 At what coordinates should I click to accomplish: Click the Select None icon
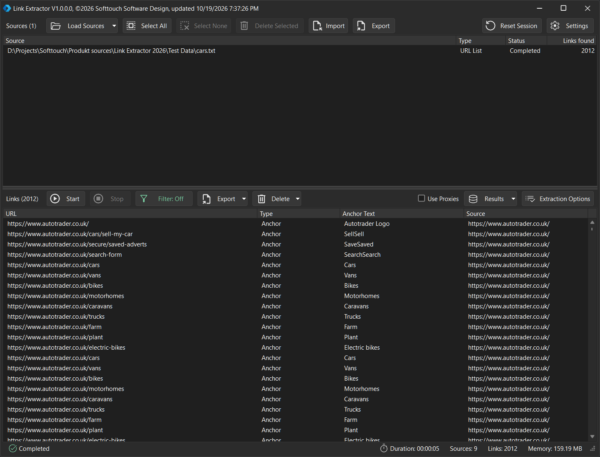184,26
